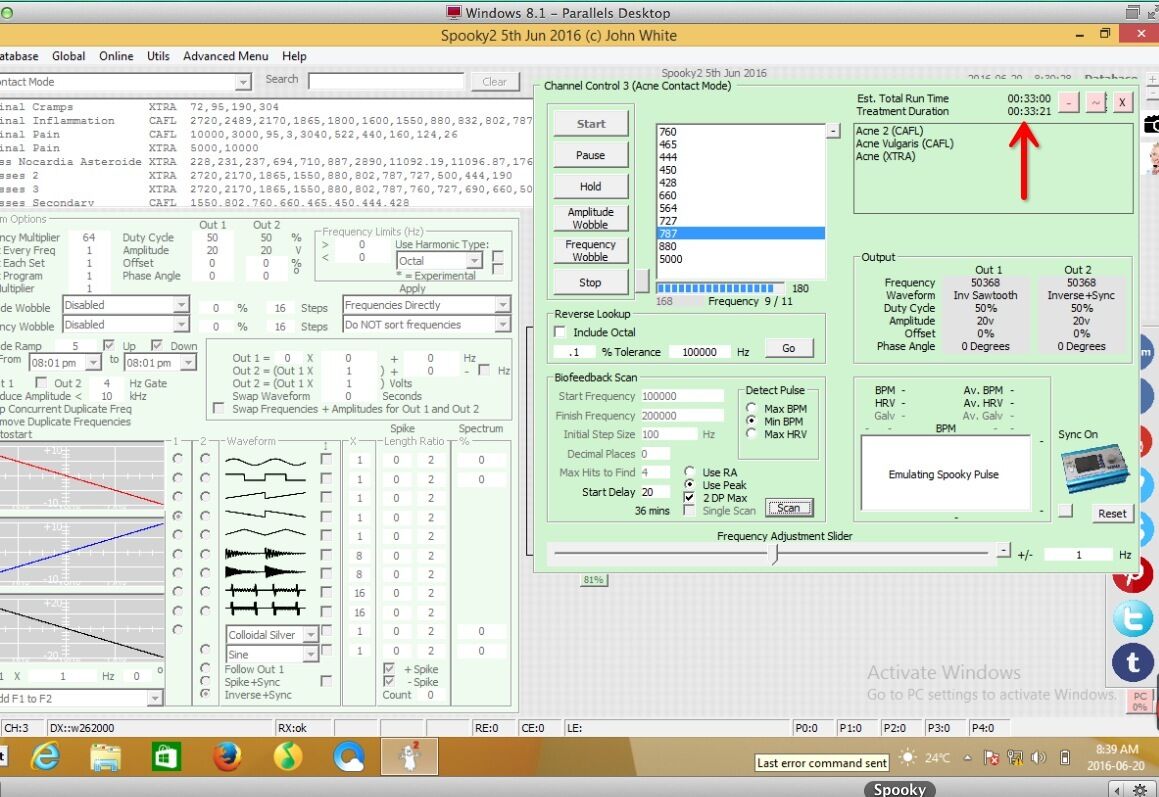Enable the Include Octal checkbox
Screen dimensions: 1159x797
tap(560, 332)
